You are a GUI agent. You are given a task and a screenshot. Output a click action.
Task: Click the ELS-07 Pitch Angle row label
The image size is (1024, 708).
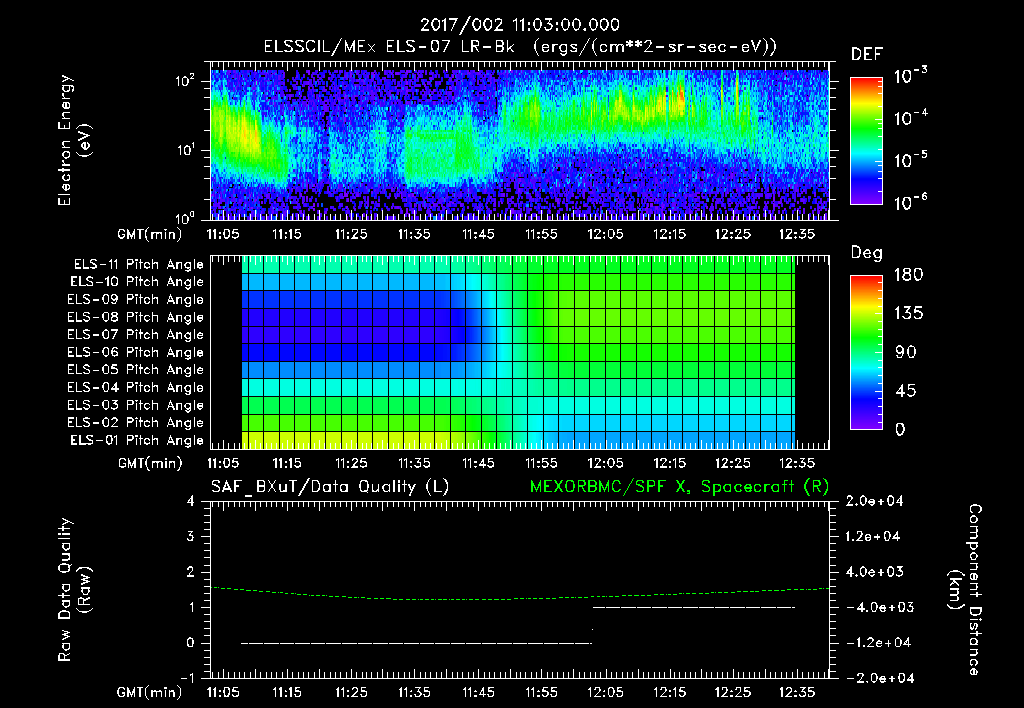(x=136, y=334)
